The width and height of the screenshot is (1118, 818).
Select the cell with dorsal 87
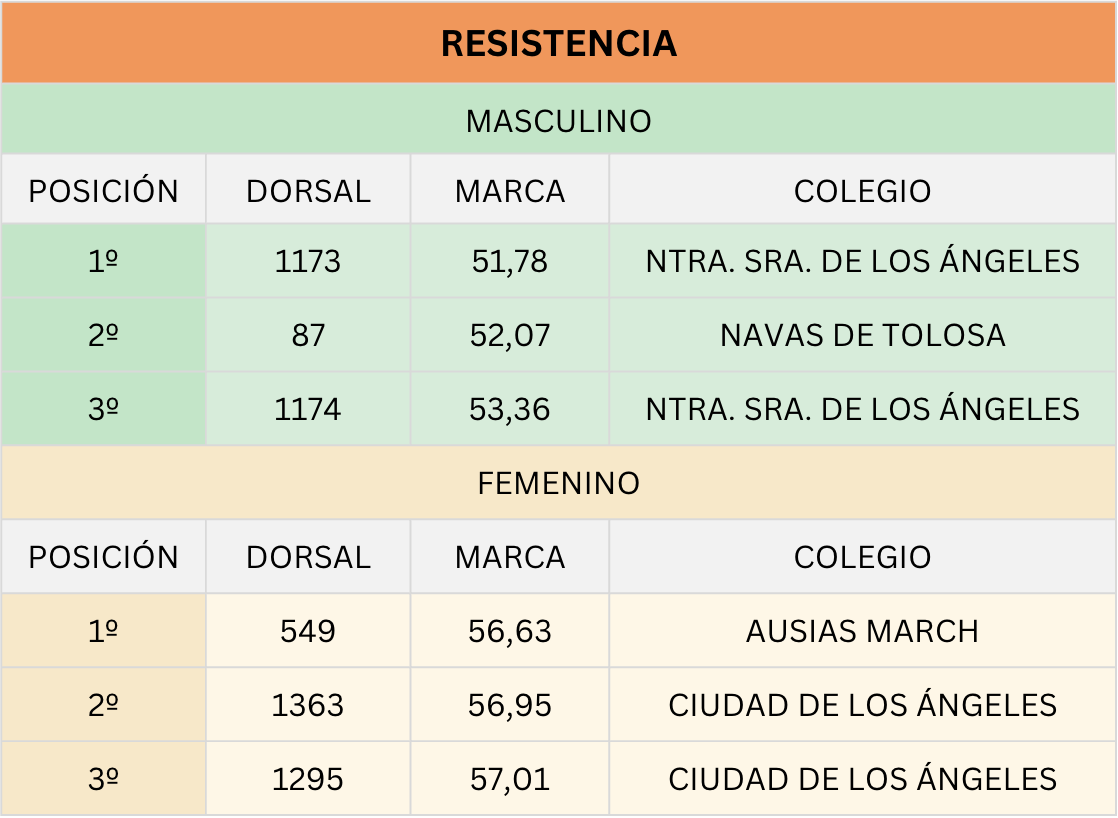[308, 335]
